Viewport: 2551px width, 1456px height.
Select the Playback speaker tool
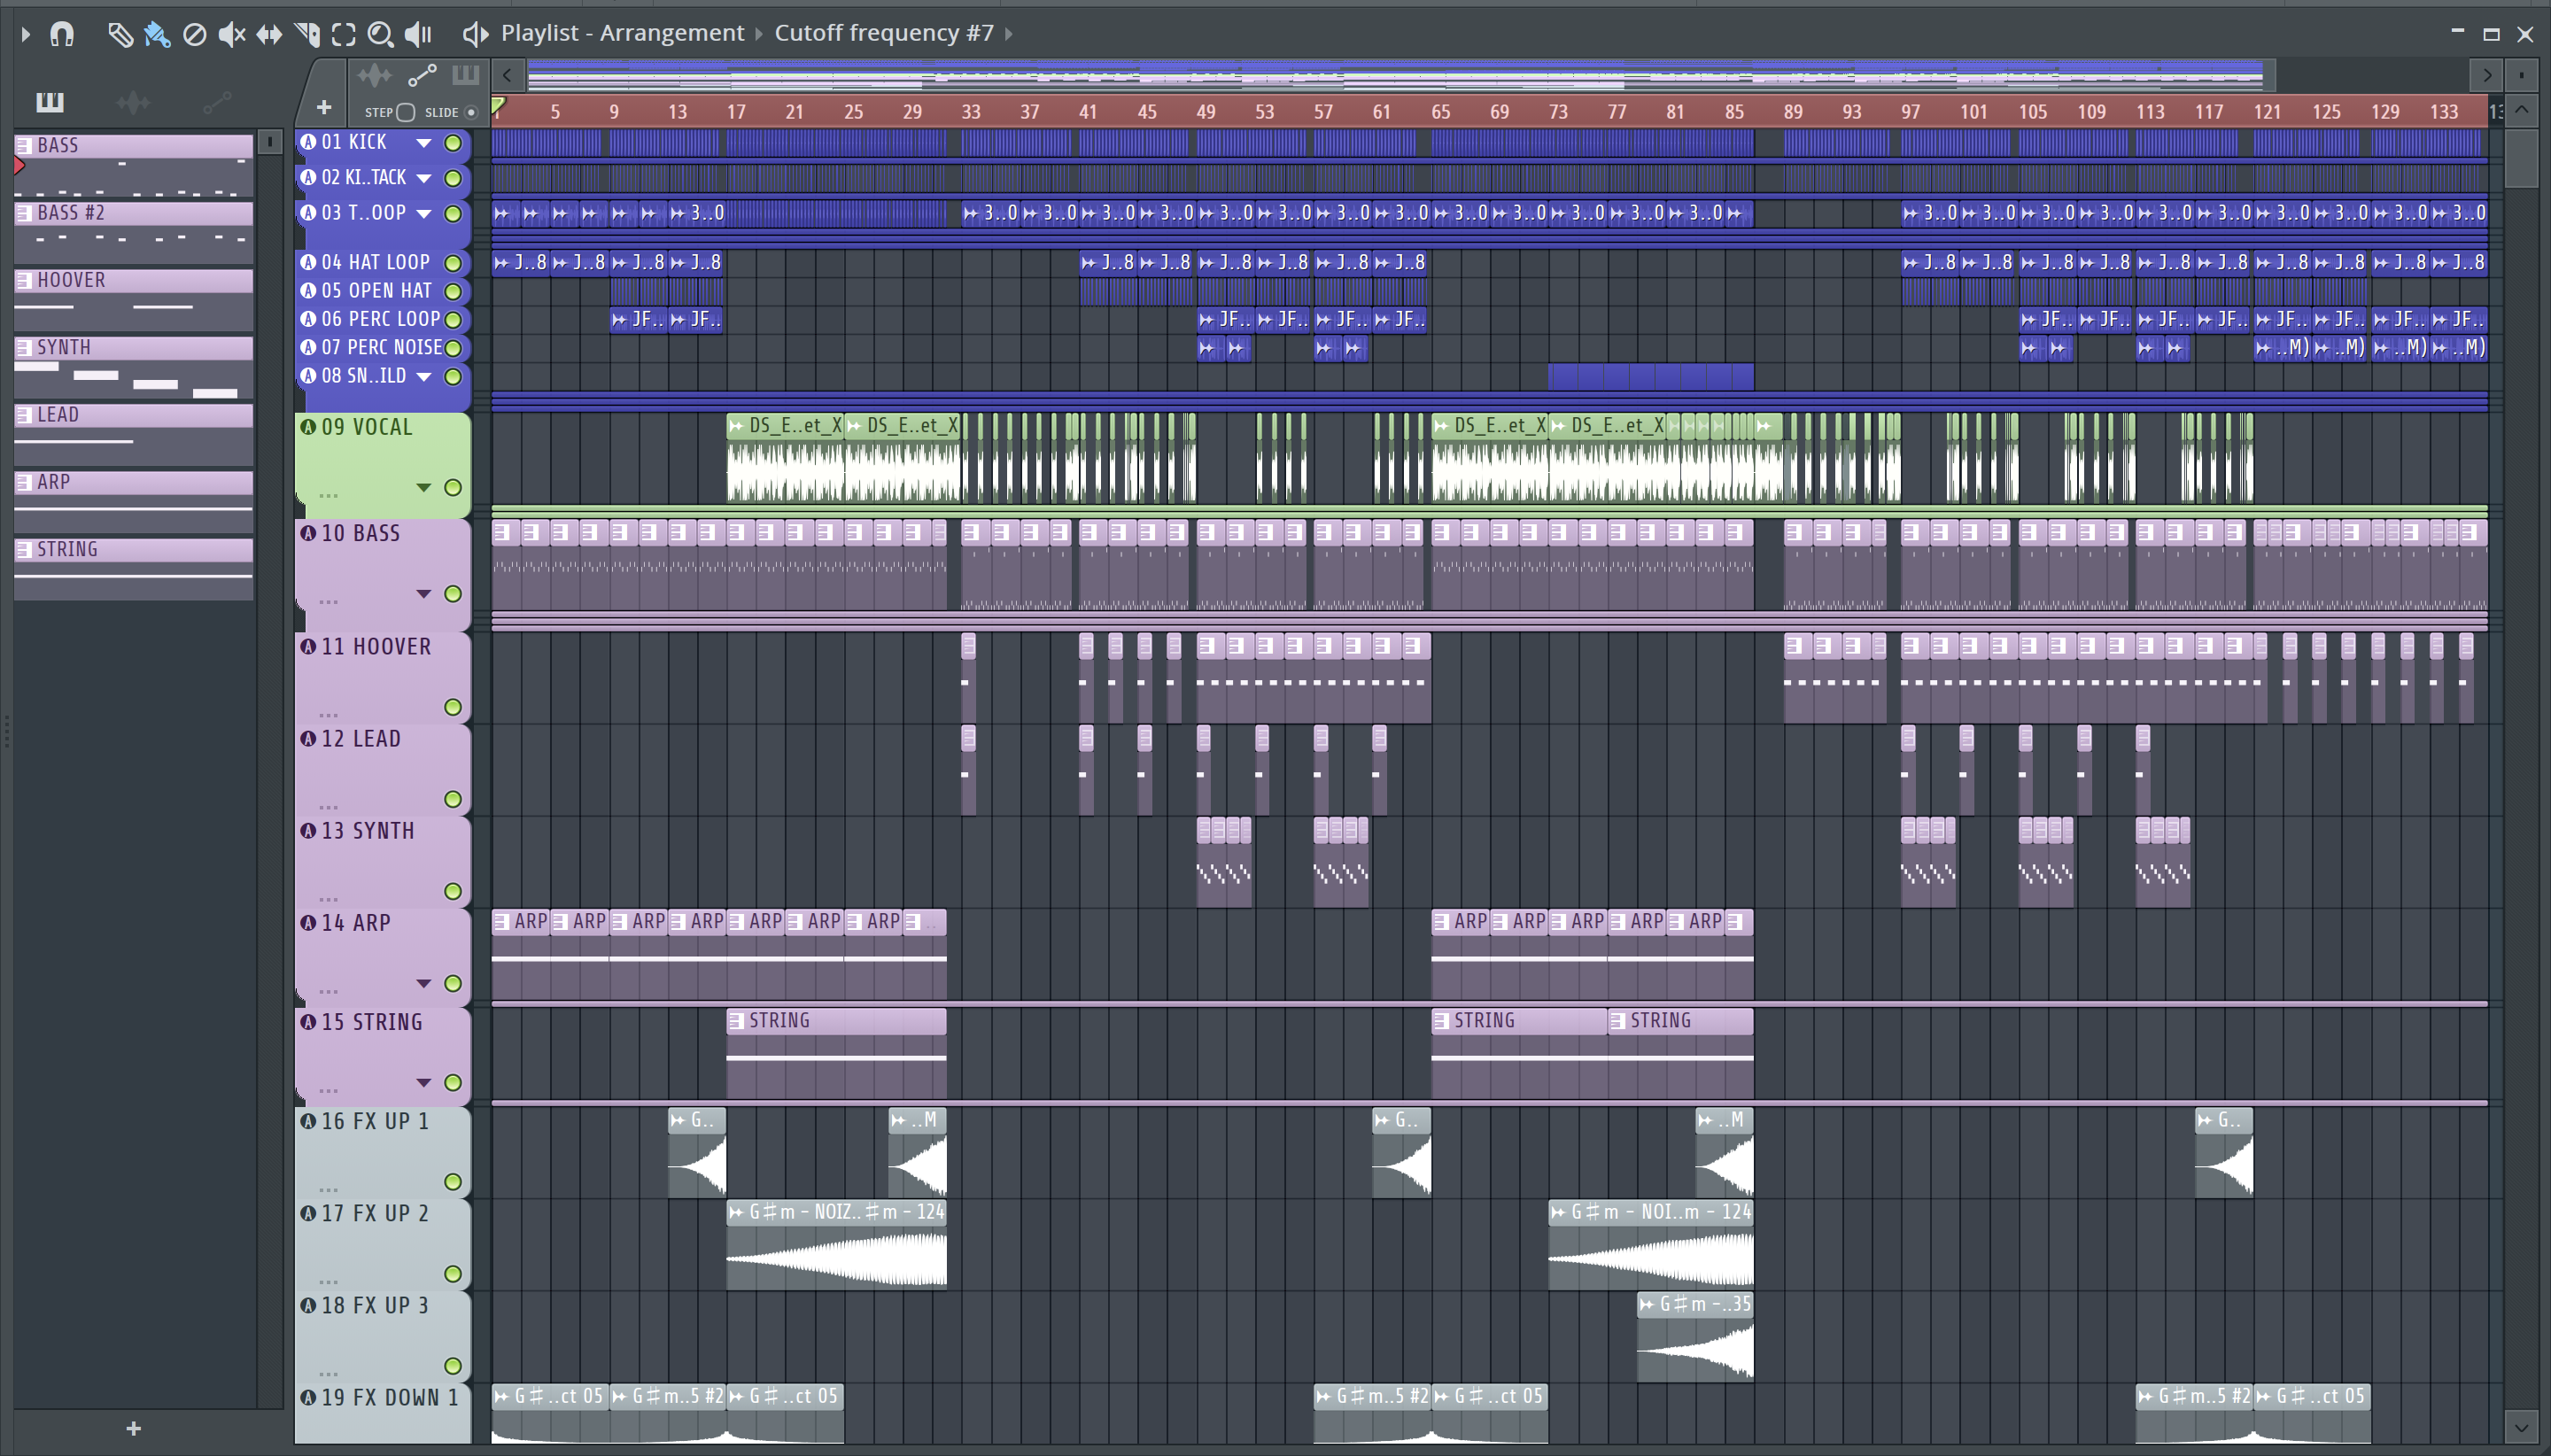pyautogui.click(x=418, y=35)
